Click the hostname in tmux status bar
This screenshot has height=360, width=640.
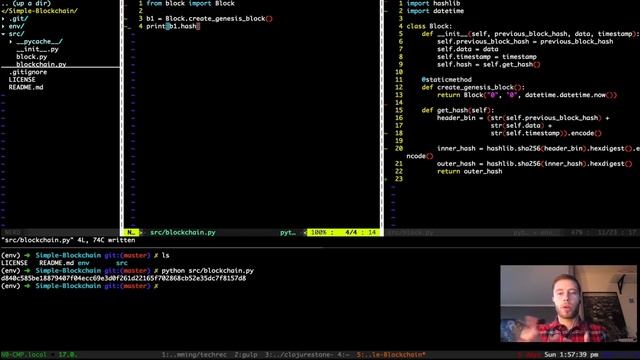(x=24, y=355)
